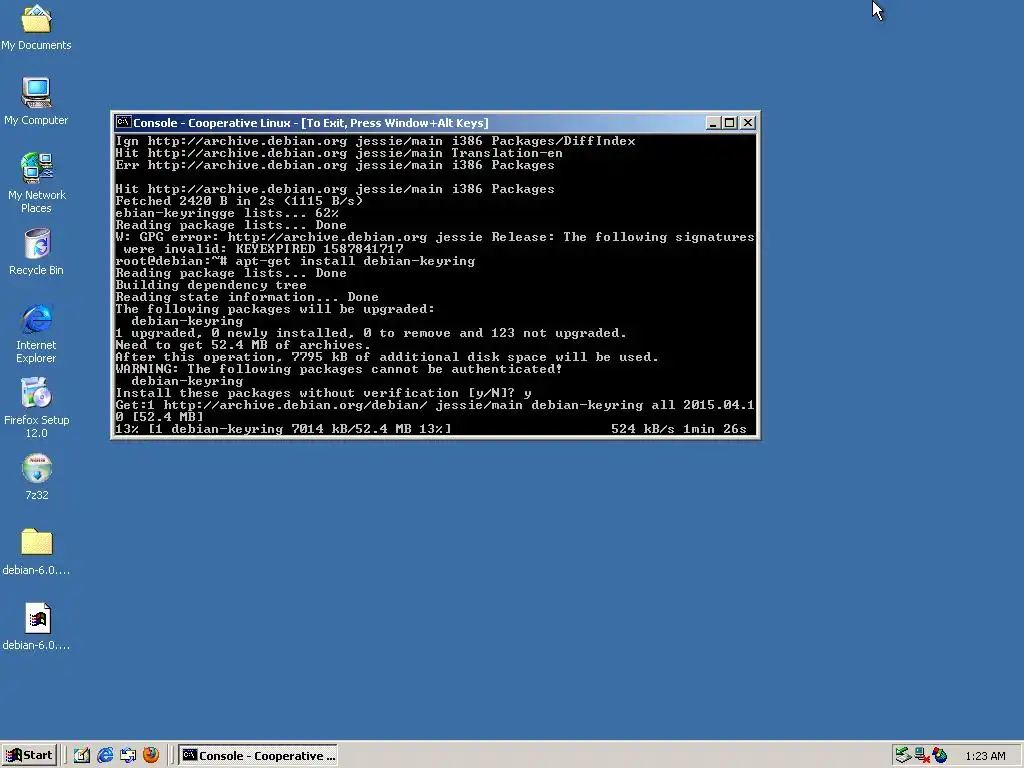Click the 'WARNING: The following packages cannot be authenticated!' line
This screenshot has width=1024, height=768.
[x=339, y=369]
